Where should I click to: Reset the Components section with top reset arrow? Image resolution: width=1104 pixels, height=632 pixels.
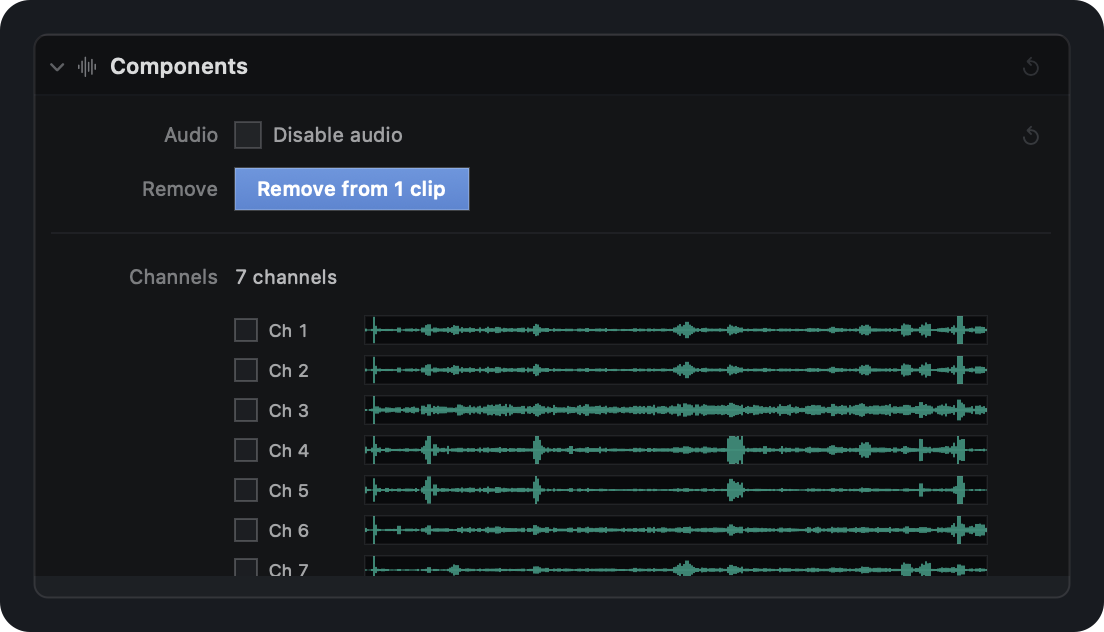coord(1030,67)
